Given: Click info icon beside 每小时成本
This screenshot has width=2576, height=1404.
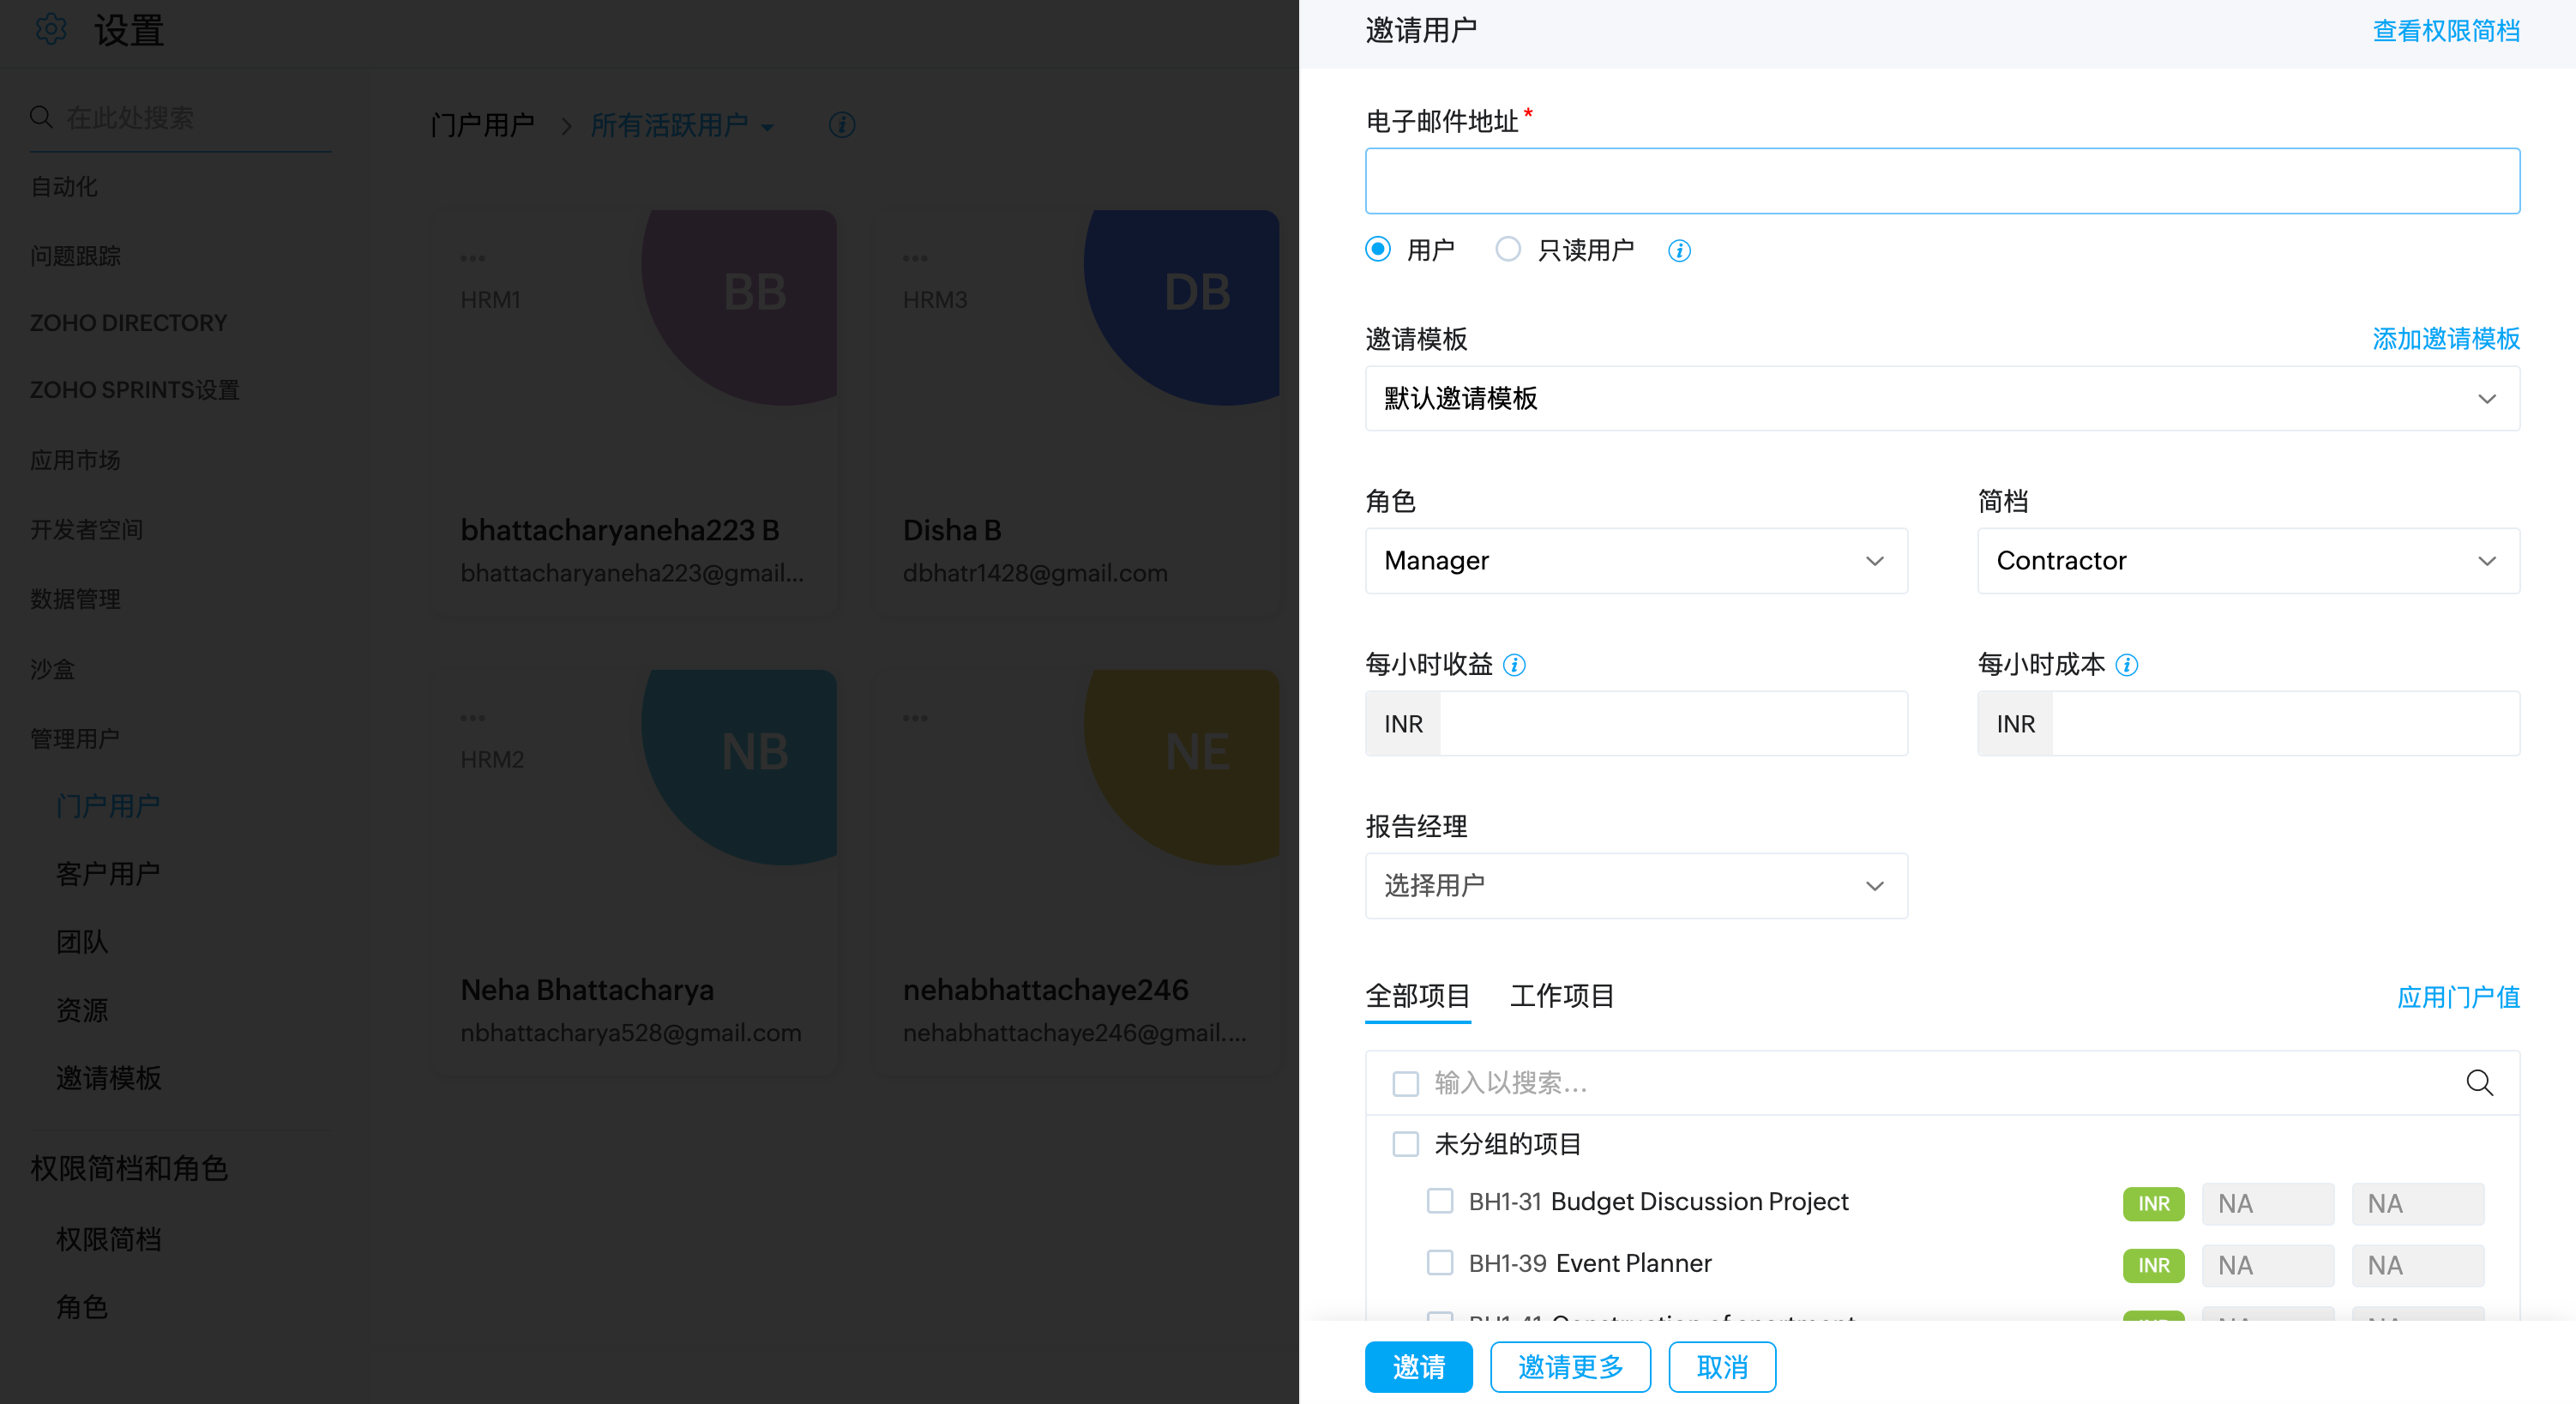Looking at the screenshot, I should point(2127,664).
